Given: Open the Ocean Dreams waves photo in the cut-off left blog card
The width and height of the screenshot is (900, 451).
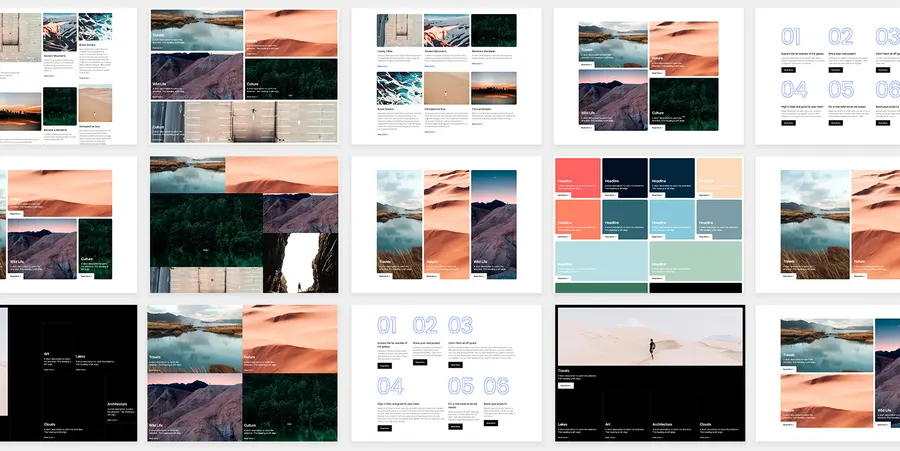Looking at the screenshot, I should (x=95, y=27).
